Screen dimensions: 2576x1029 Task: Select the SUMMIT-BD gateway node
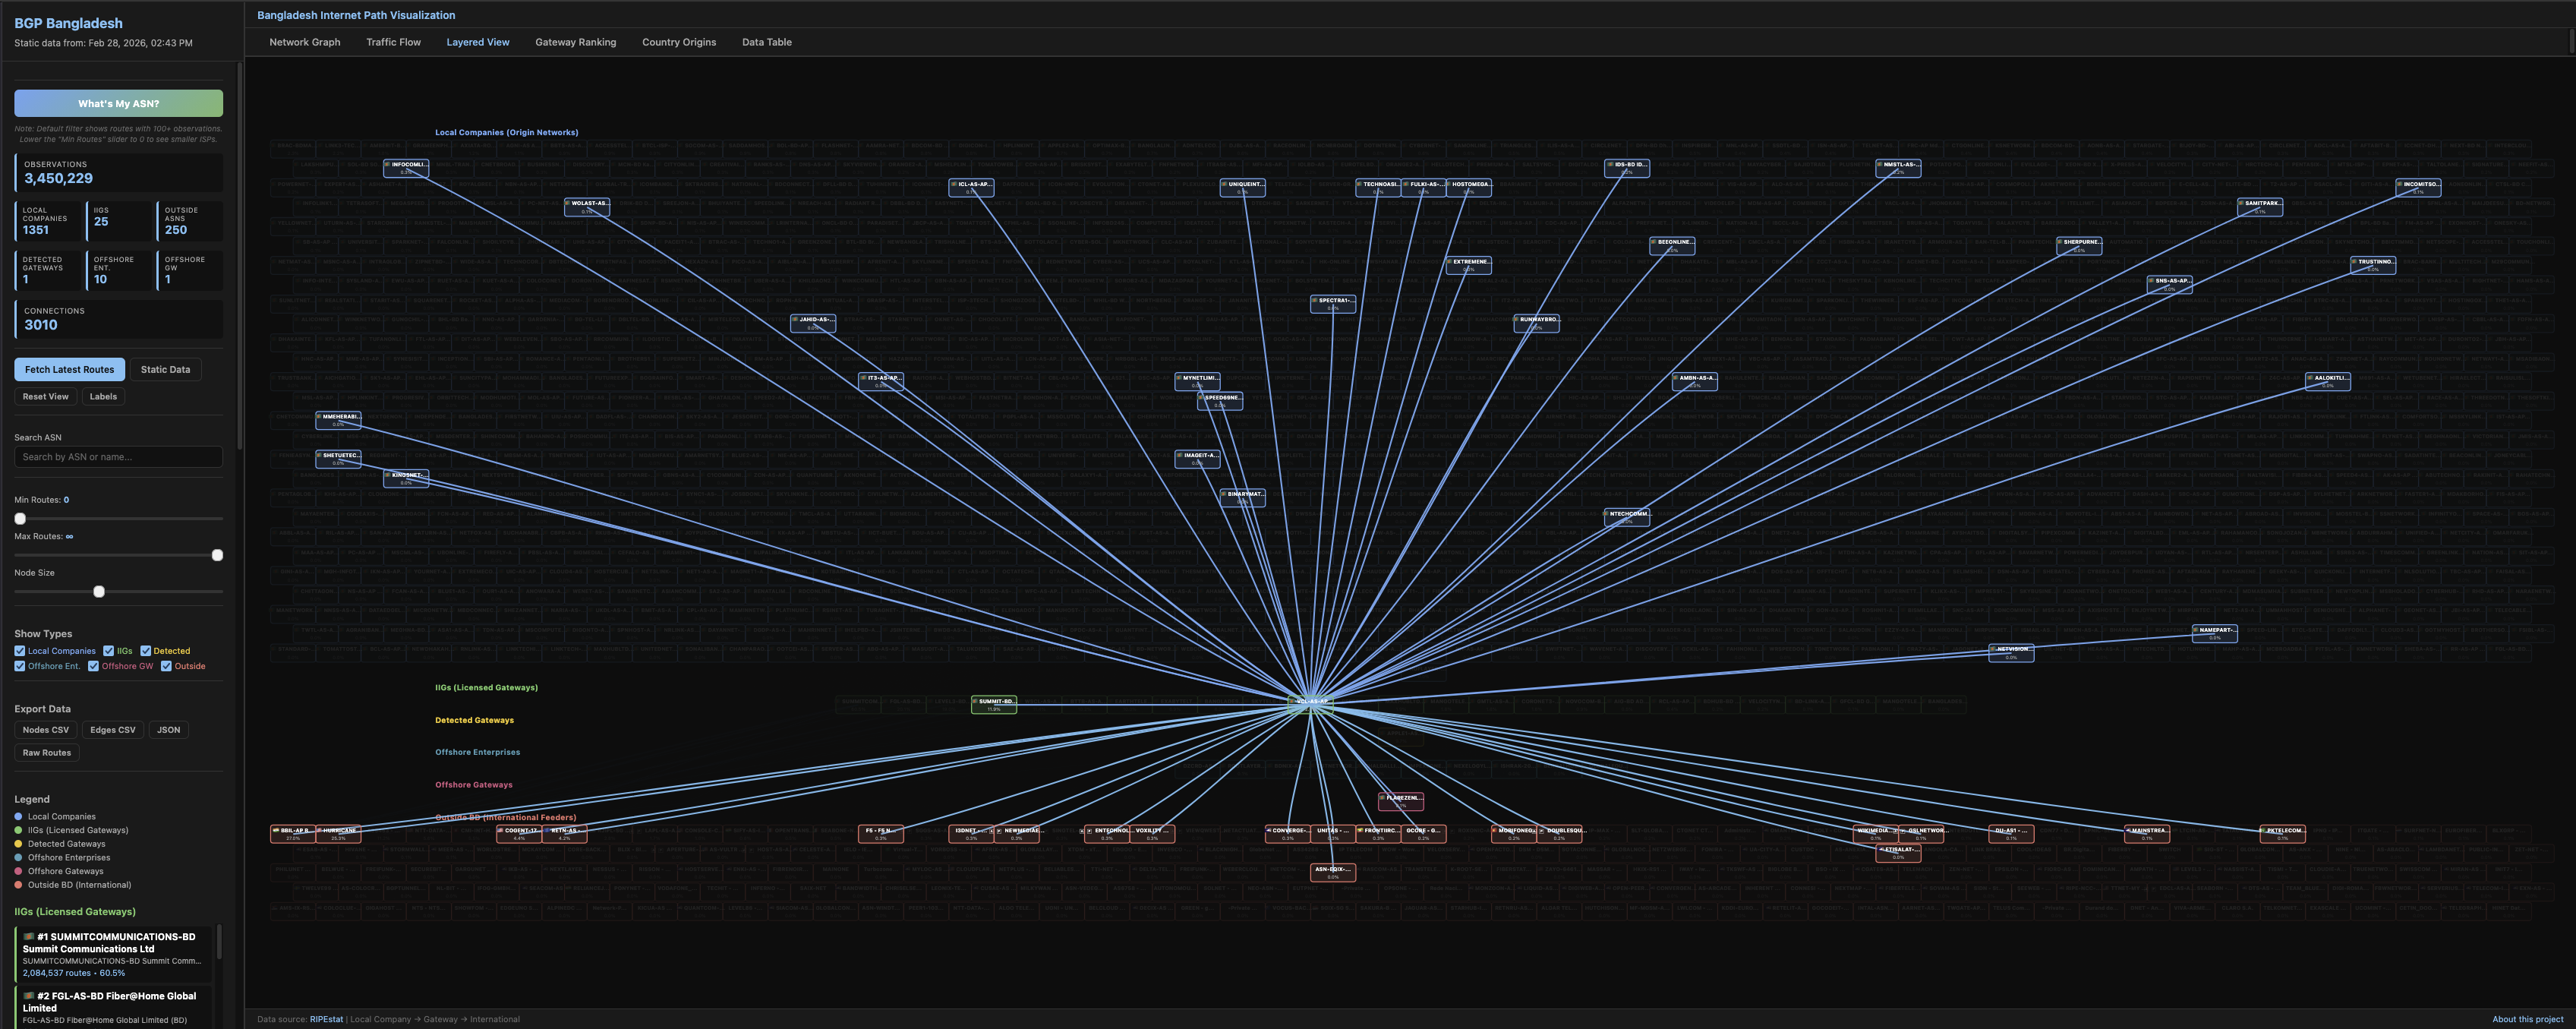(x=994, y=704)
